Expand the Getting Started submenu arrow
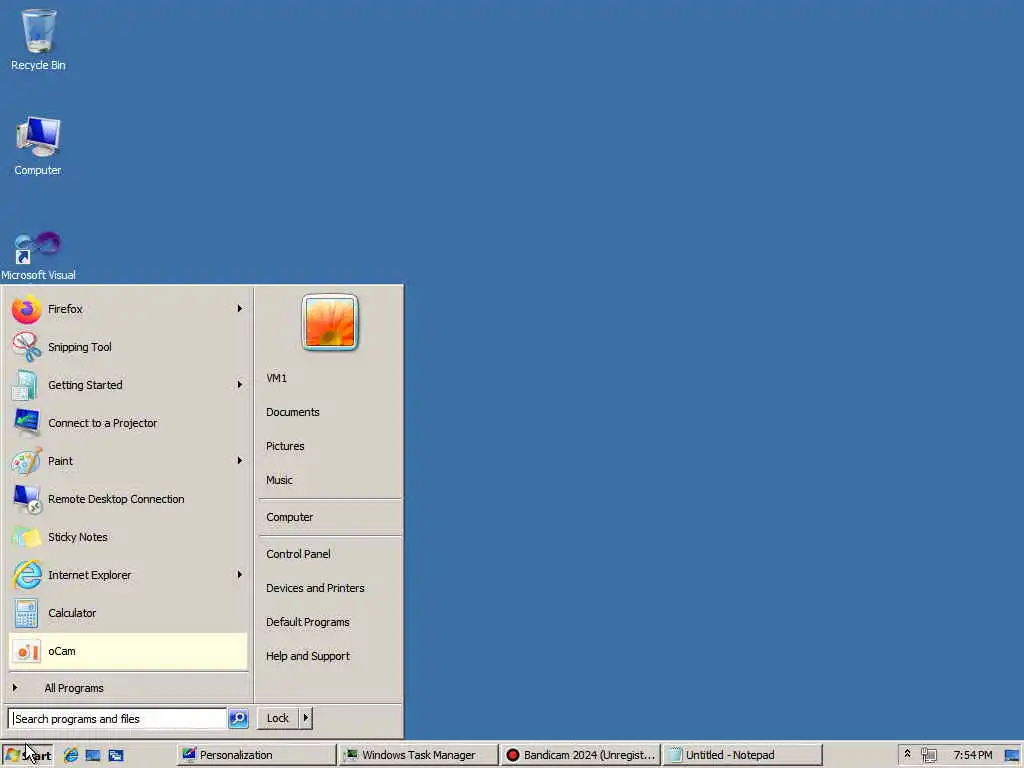This screenshot has height=768, width=1024. pos(240,385)
